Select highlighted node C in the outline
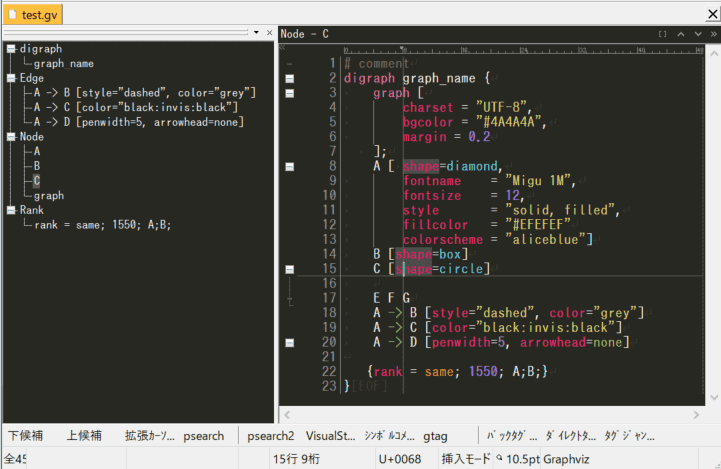The width and height of the screenshot is (721, 469). tap(37, 181)
